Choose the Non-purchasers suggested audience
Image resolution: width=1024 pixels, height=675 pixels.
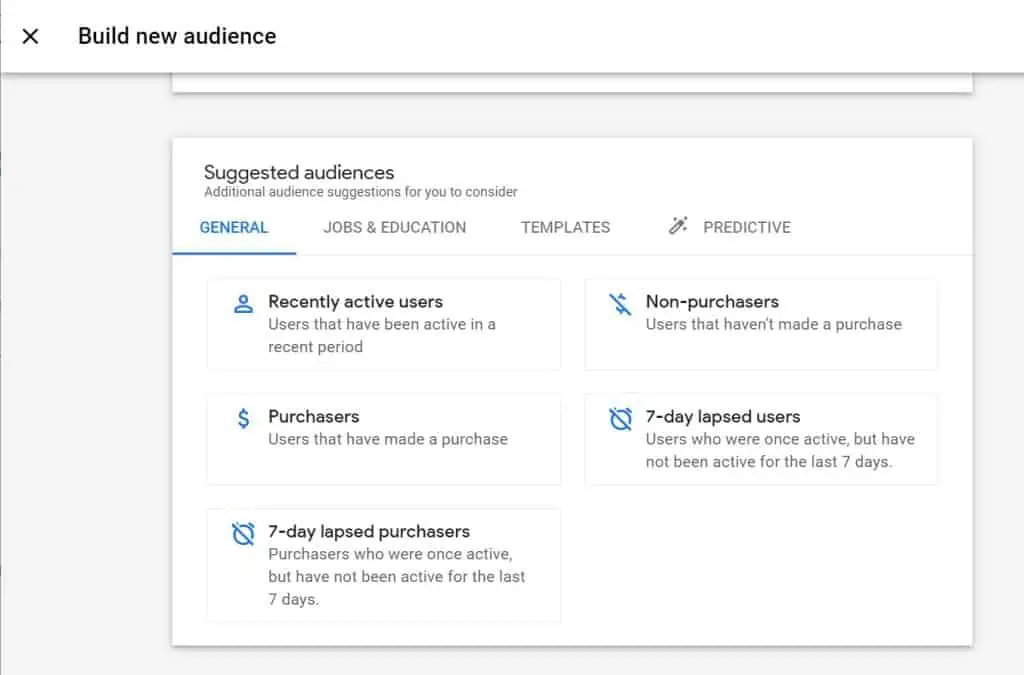(x=761, y=323)
